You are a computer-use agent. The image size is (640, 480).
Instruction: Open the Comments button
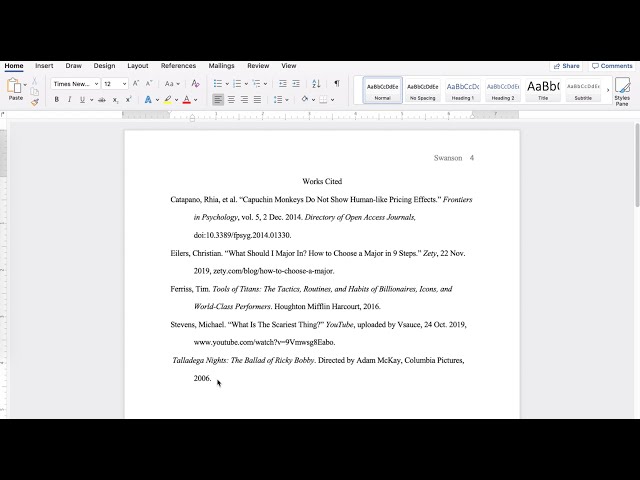coord(612,66)
